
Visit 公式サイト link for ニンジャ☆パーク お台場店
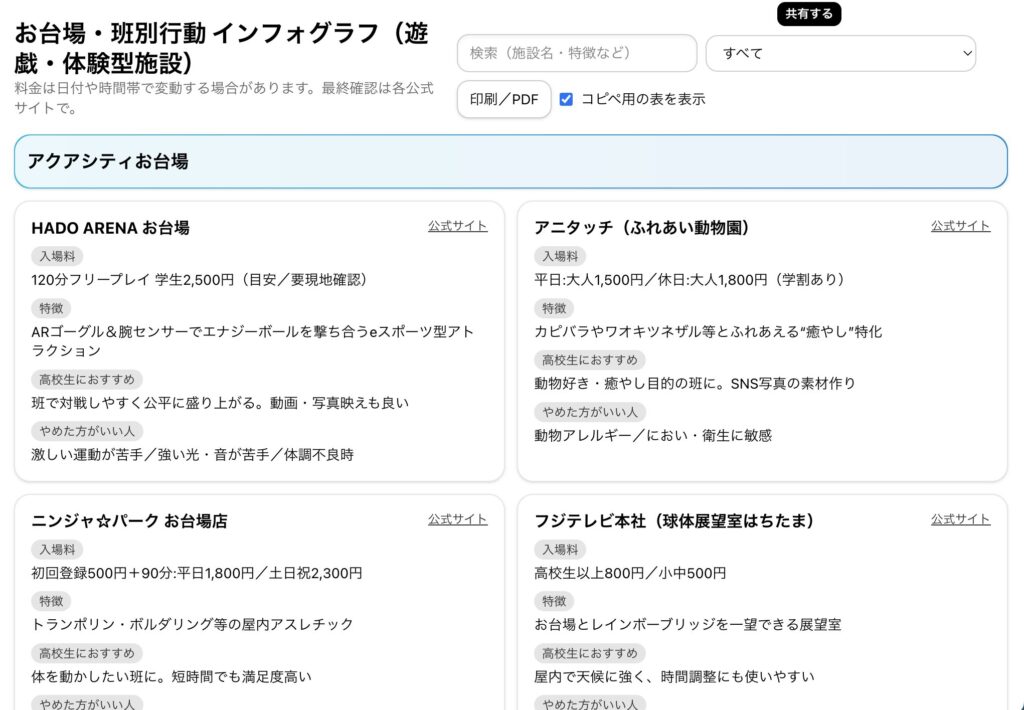(457, 519)
